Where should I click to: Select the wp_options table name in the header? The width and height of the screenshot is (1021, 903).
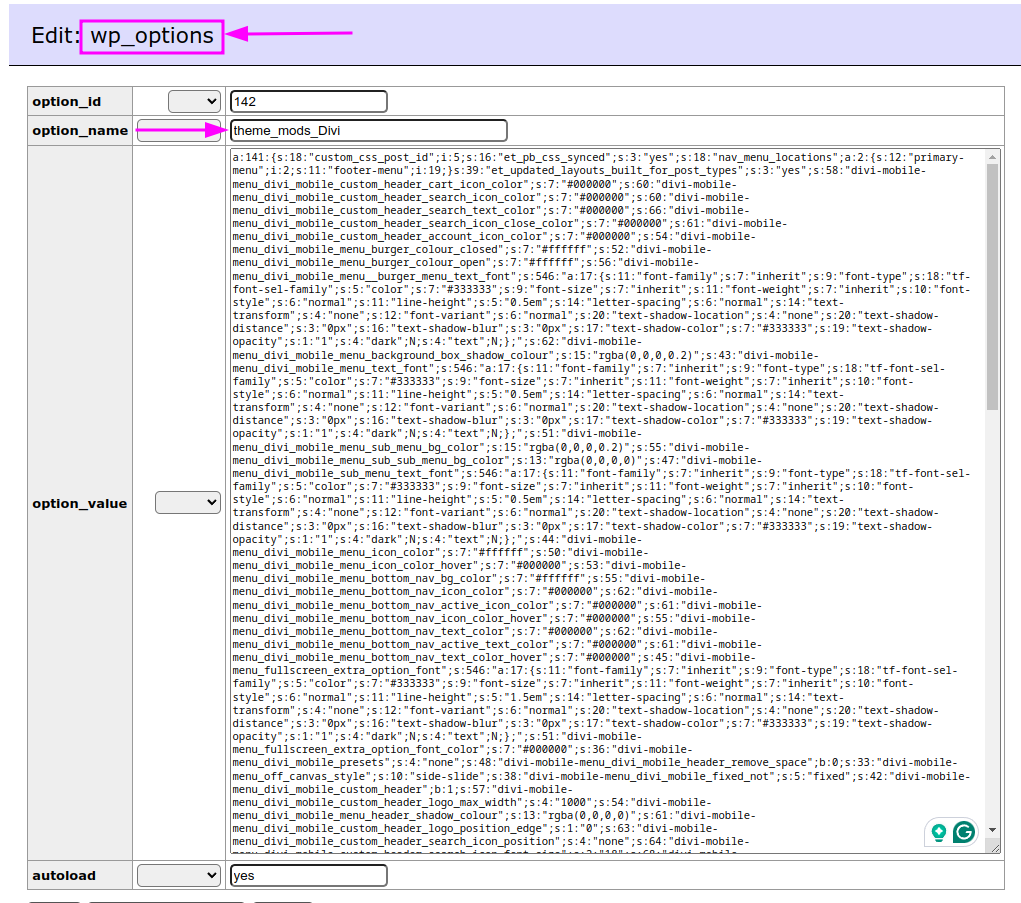tap(151, 36)
